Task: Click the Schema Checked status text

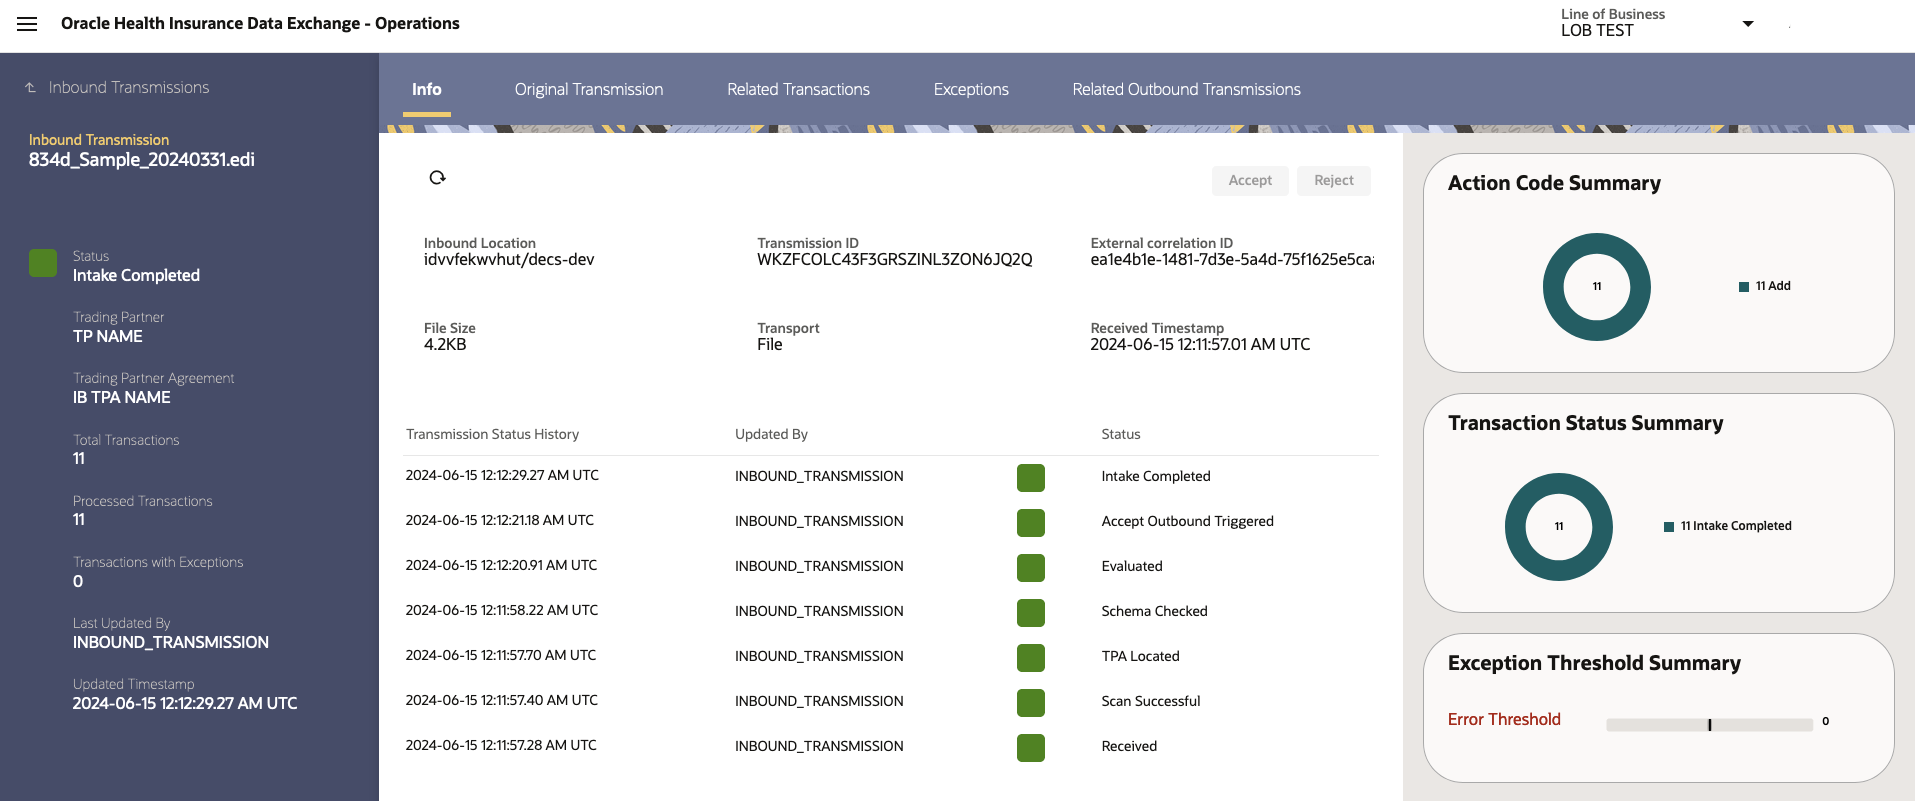Action: coord(1154,612)
